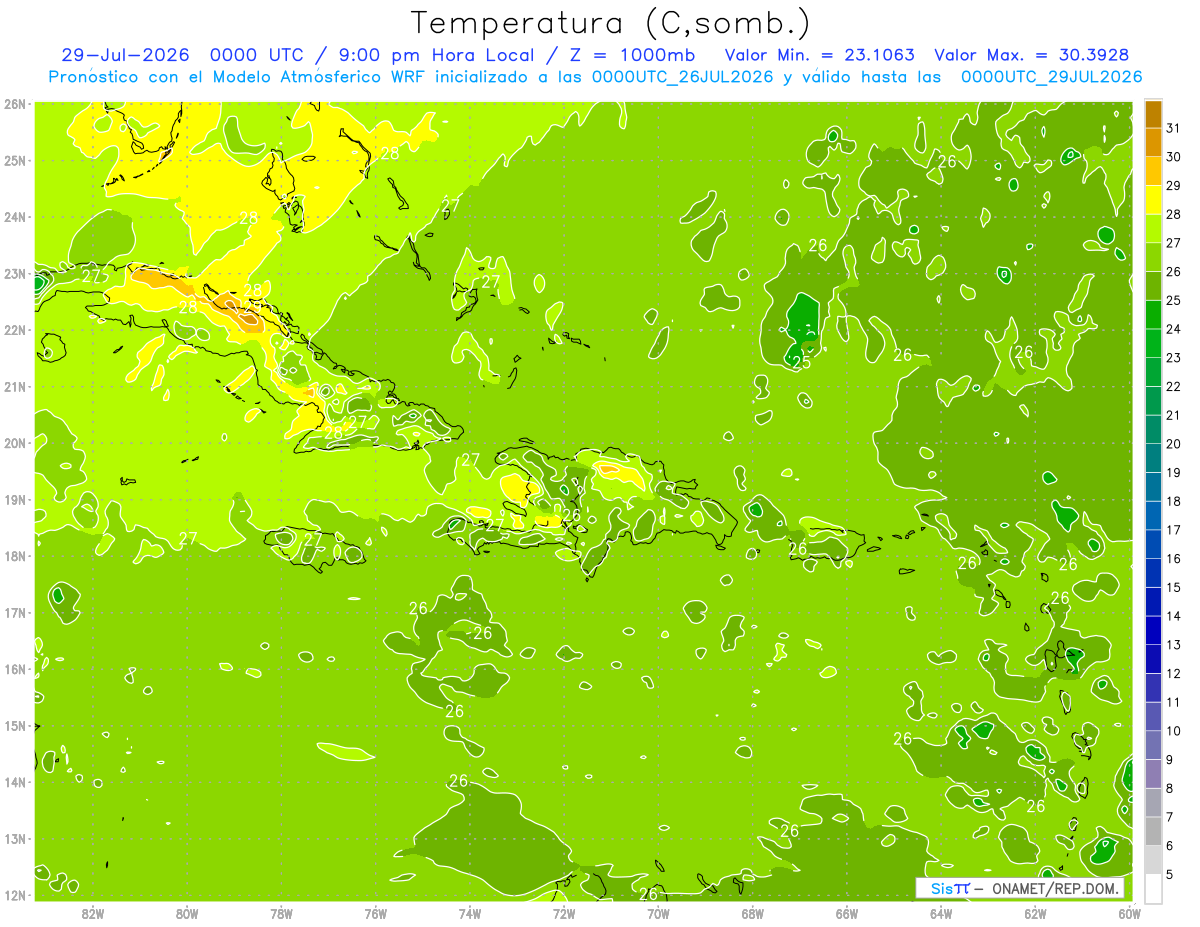Click the colorbar label '10'
Screen dimensions: 1200x927
point(1174,731)
